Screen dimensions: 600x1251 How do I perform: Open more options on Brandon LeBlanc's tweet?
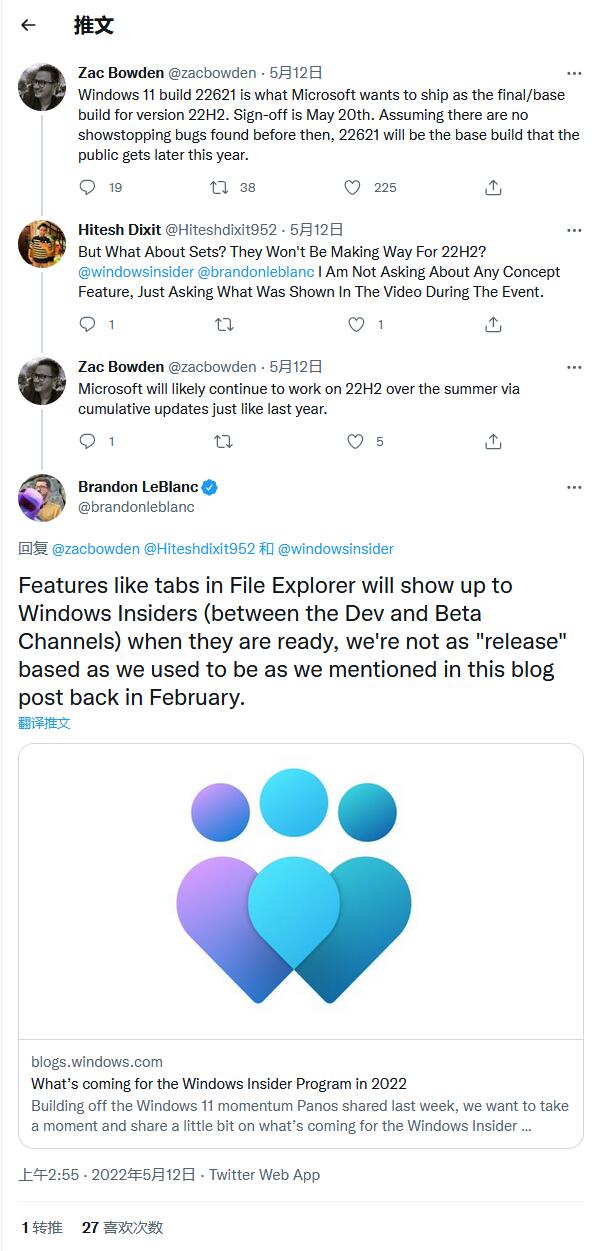click(x=574, y=487)
